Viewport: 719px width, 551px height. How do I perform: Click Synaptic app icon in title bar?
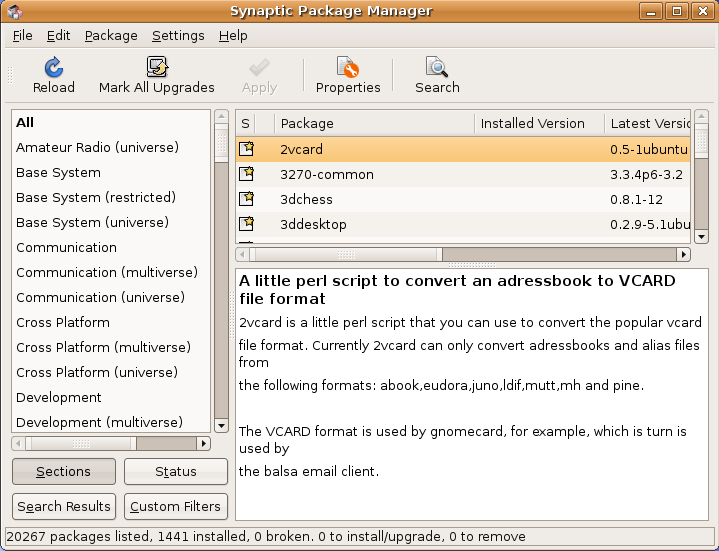click(x=15, y=11)
